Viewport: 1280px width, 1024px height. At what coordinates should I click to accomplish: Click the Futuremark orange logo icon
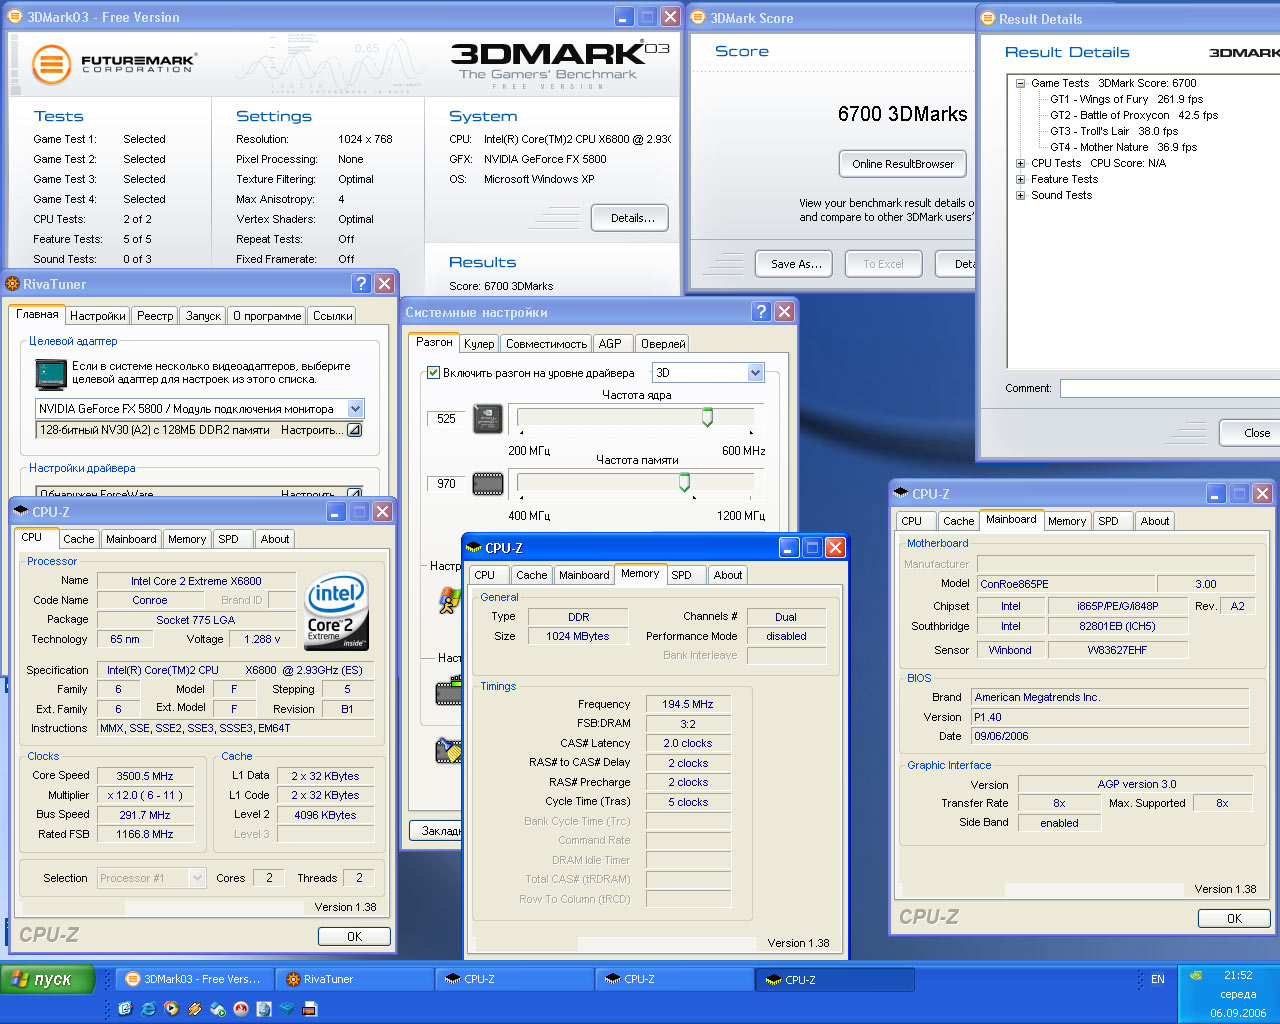[51, 64]
